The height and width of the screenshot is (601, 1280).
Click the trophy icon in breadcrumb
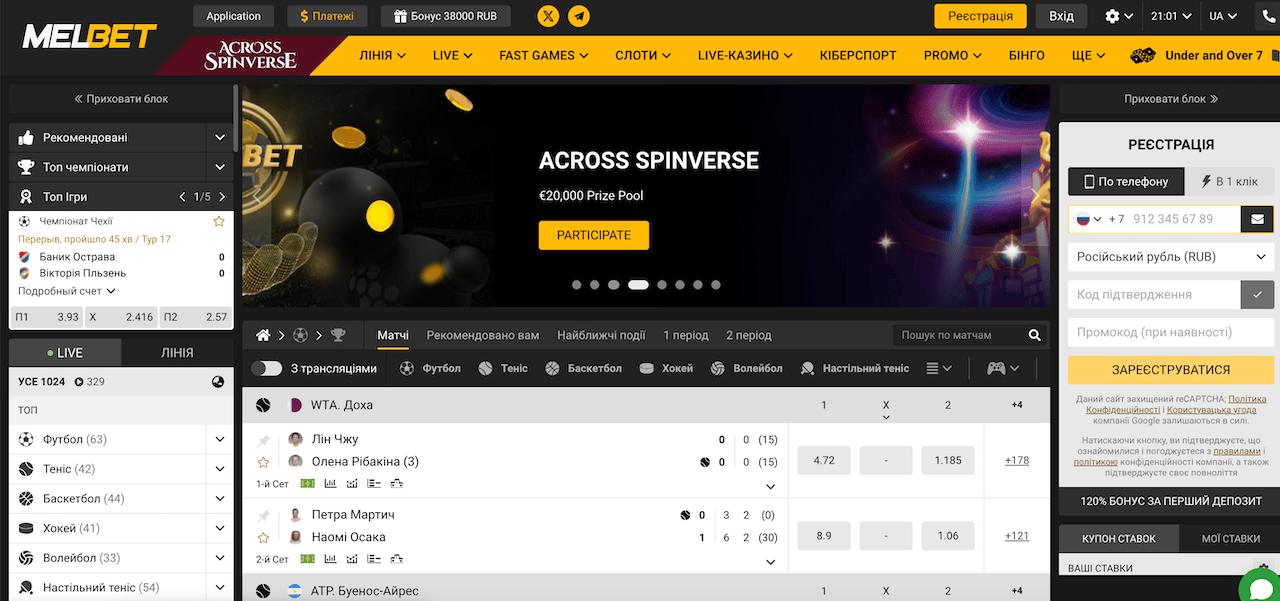pos(338,335)
